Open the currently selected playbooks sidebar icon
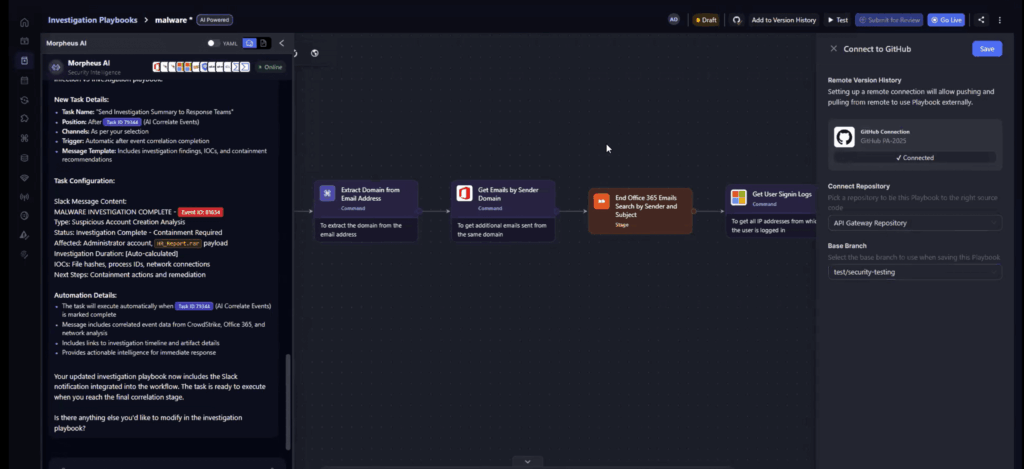 24,61
